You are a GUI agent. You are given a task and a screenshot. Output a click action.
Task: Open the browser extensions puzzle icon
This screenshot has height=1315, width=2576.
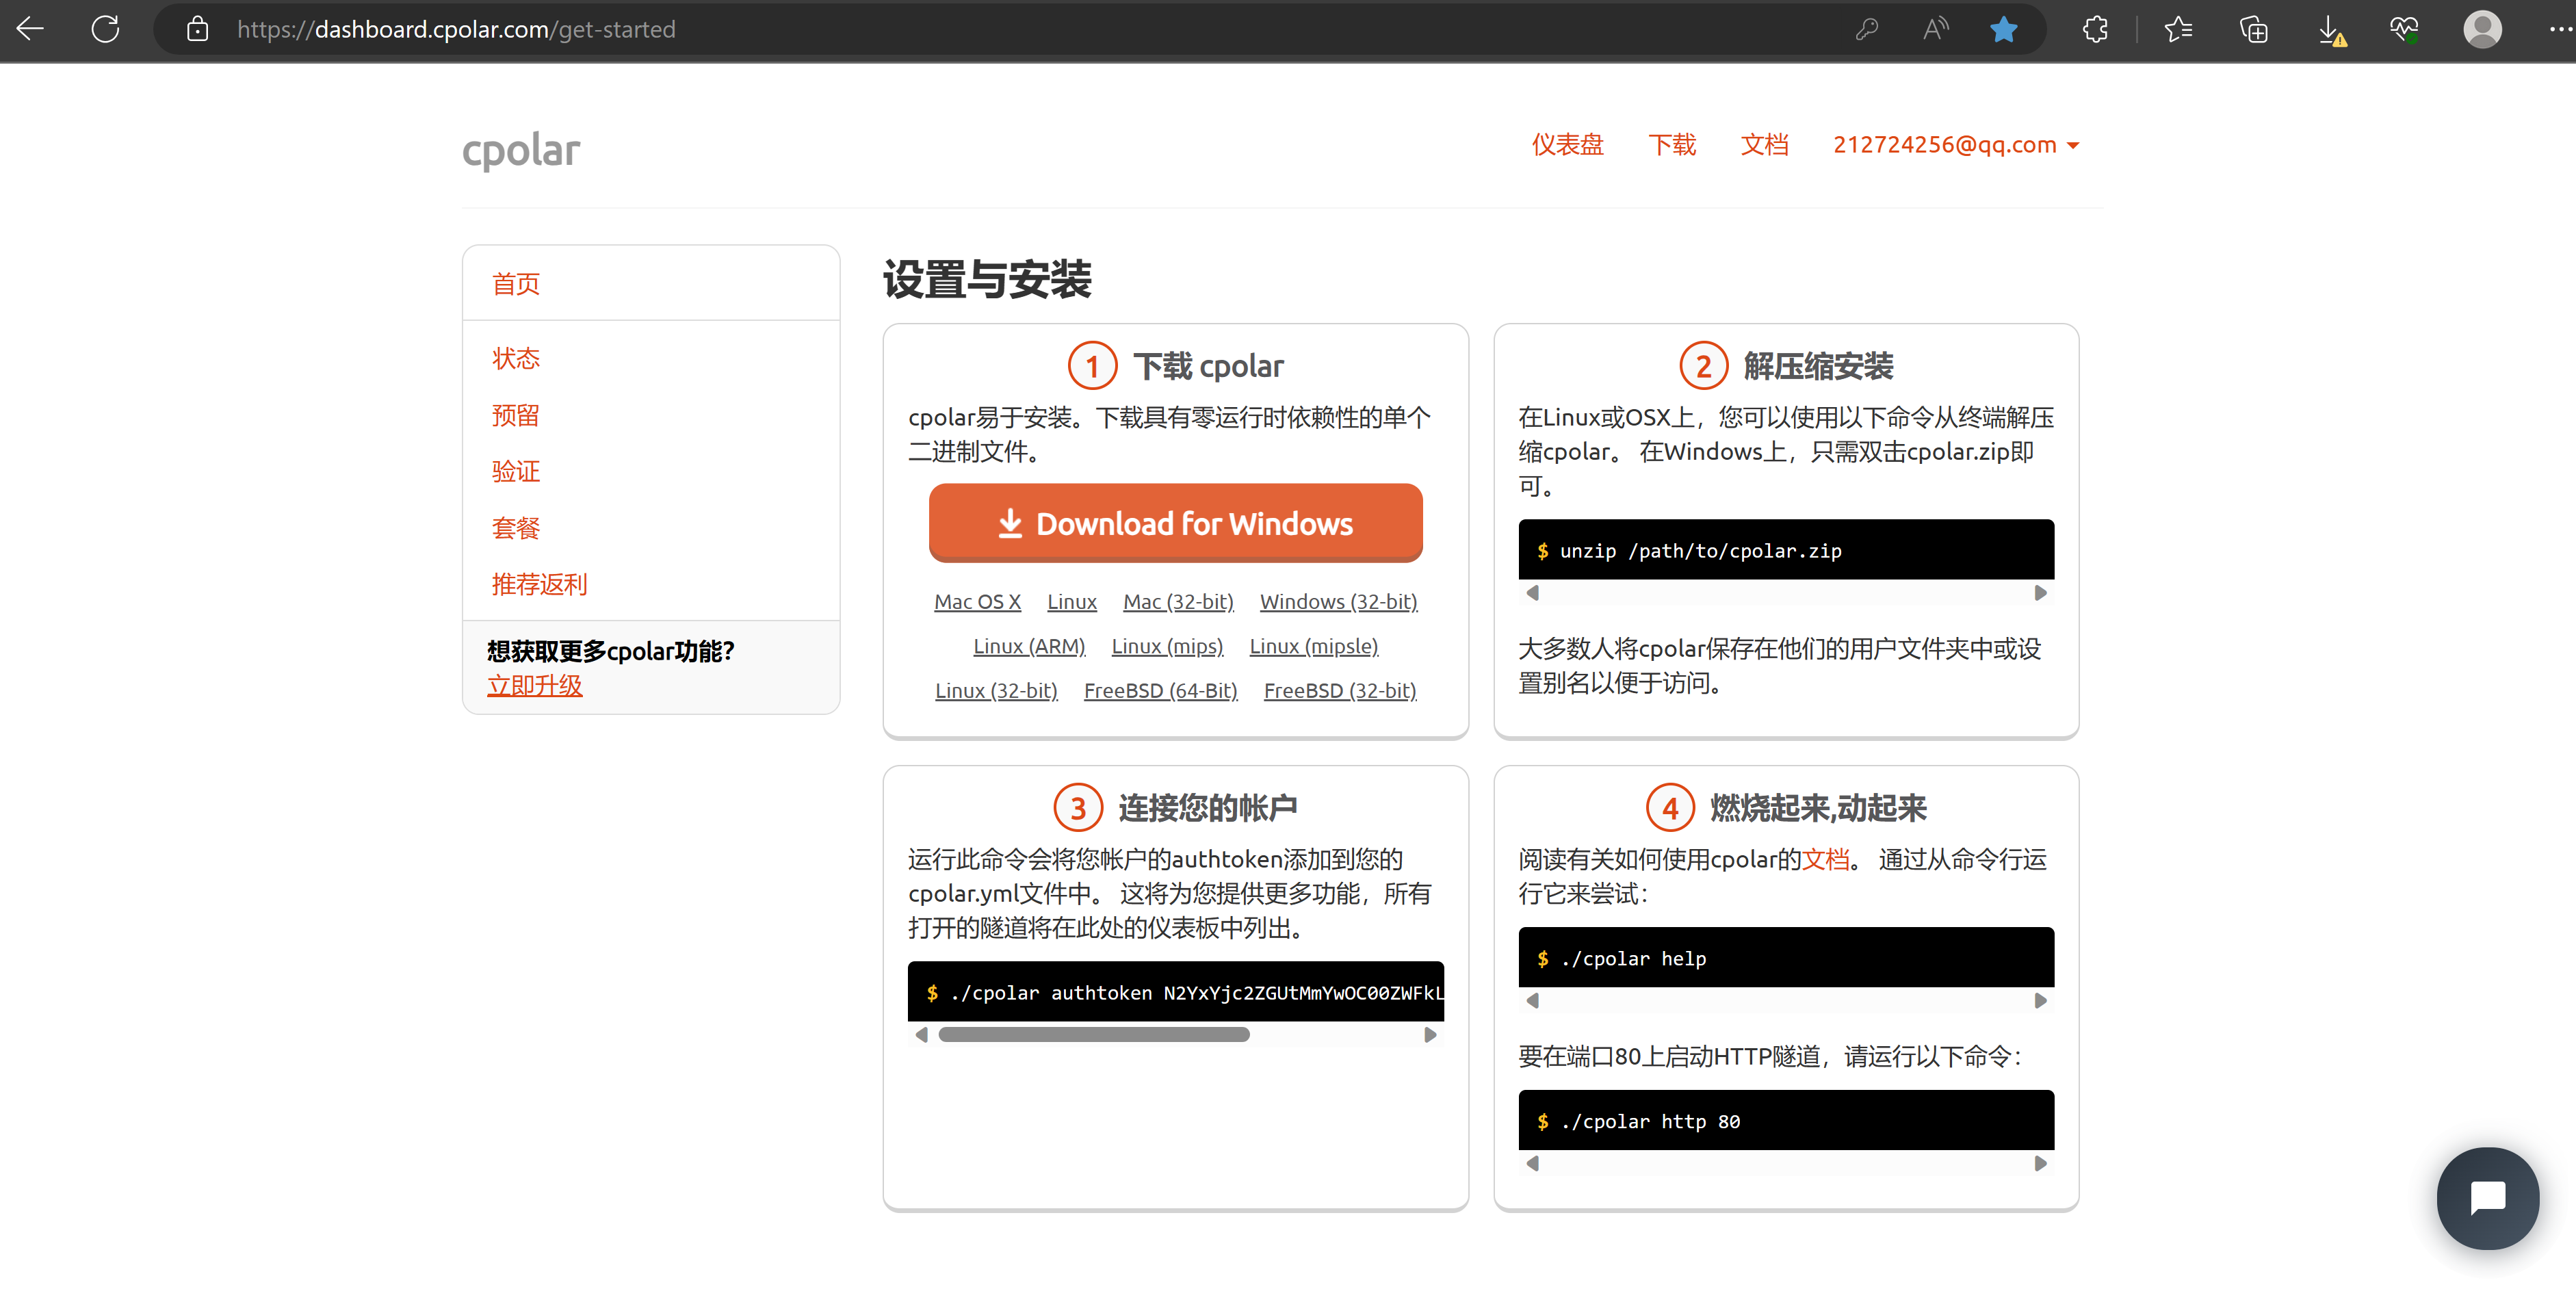[2095, 29]
